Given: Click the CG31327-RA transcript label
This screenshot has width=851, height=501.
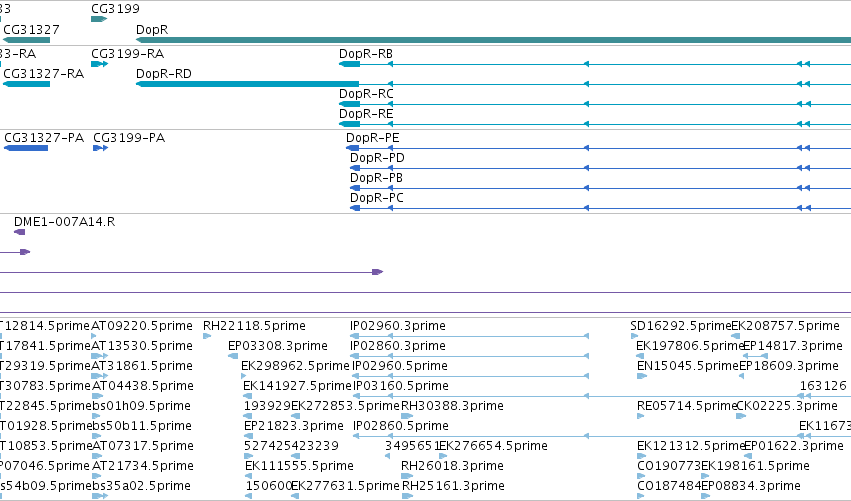Looking at the screenshot, I should tap(43, 74).
